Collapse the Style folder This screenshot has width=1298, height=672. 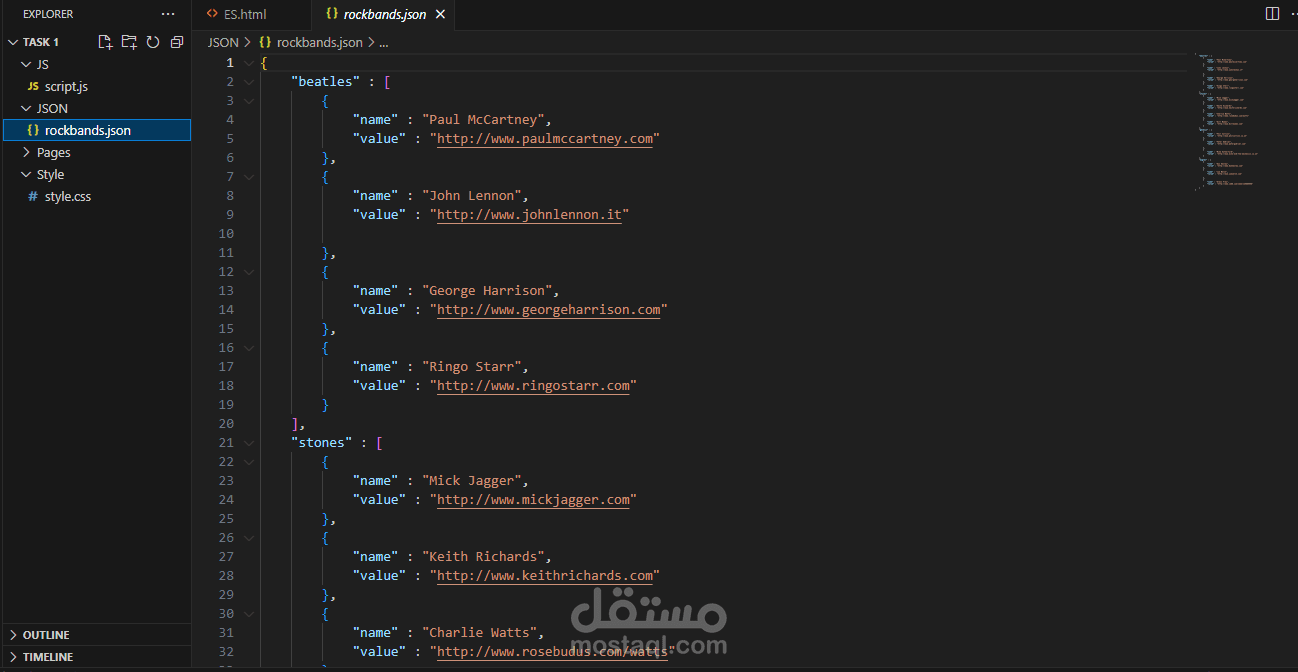point(27,174)
